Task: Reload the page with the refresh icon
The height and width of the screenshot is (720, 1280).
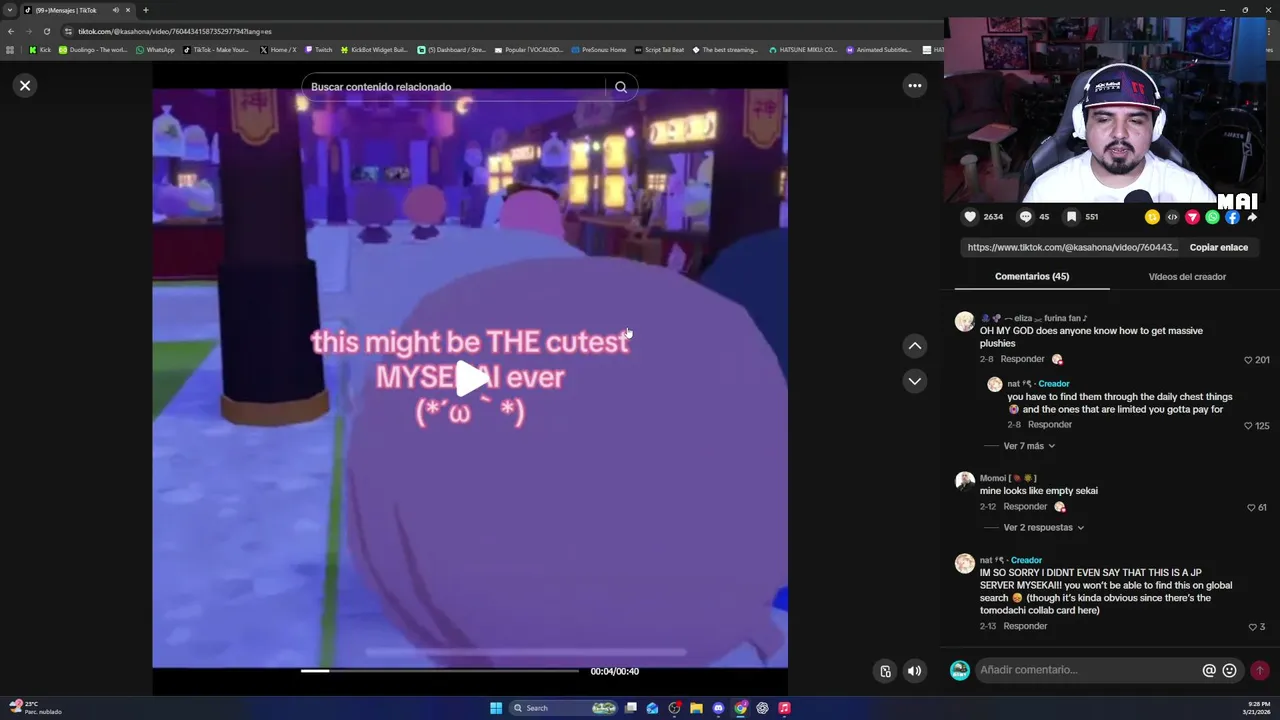Action: point(46,31)
